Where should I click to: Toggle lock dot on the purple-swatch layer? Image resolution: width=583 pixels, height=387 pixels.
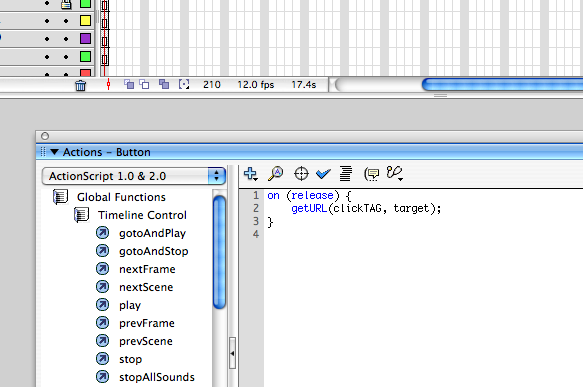pyautogui.click(x=66, y=39)
